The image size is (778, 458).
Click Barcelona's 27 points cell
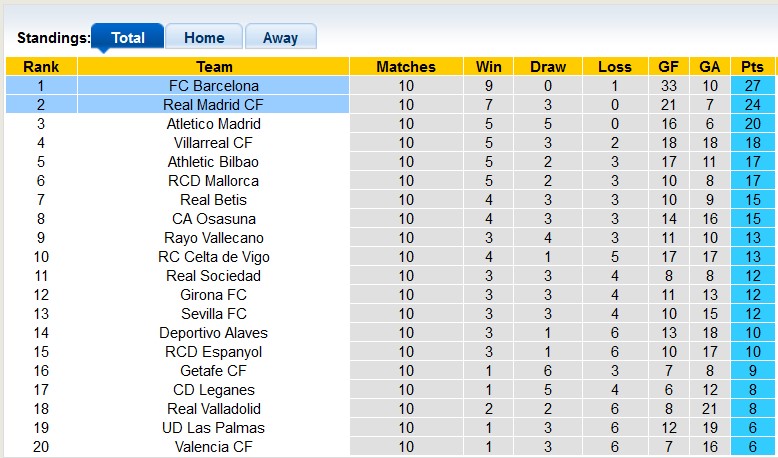point(752,86)
